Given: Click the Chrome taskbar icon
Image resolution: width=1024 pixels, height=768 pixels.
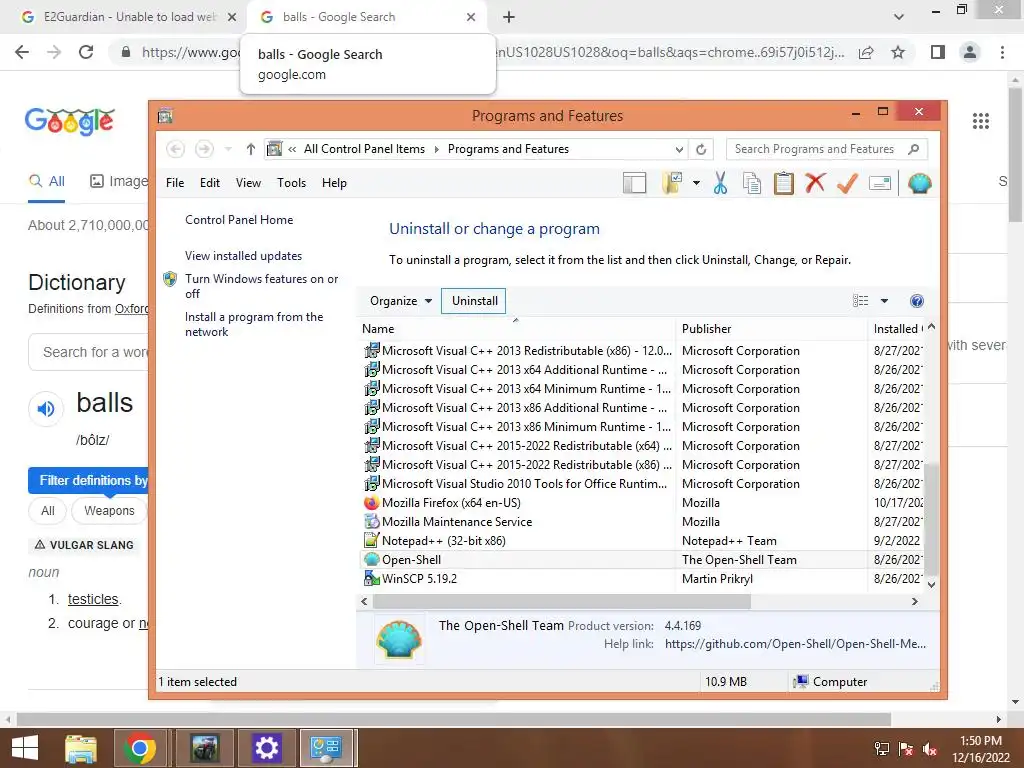Looking at the screenshot, I should 139,748.
